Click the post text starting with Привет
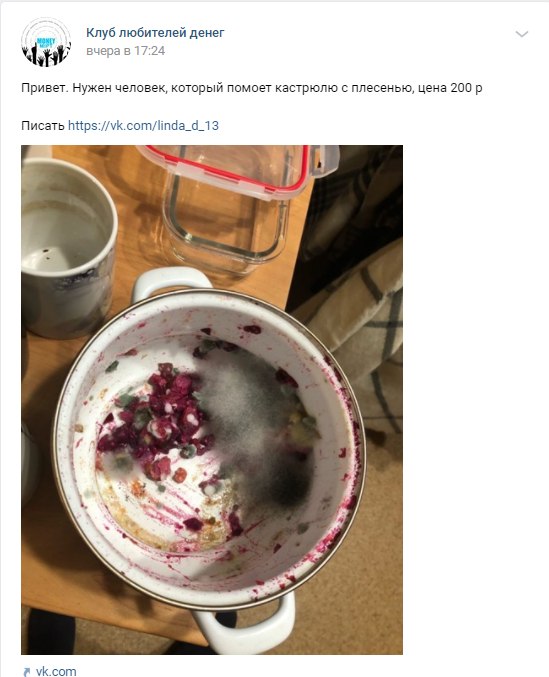 coord(252,88)
